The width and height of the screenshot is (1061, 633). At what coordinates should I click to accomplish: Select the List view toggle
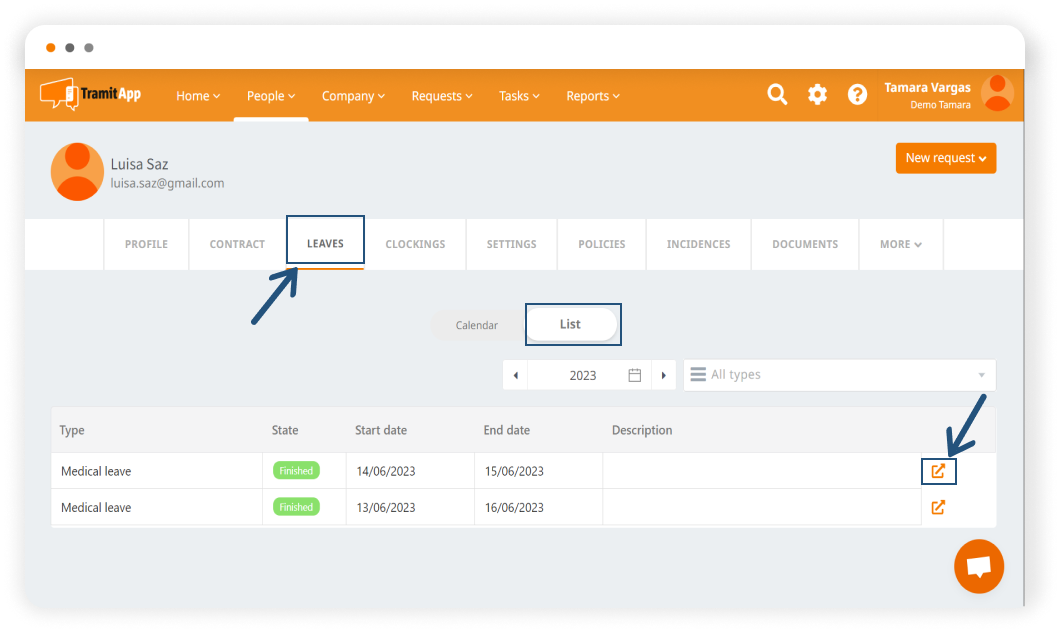571,324
